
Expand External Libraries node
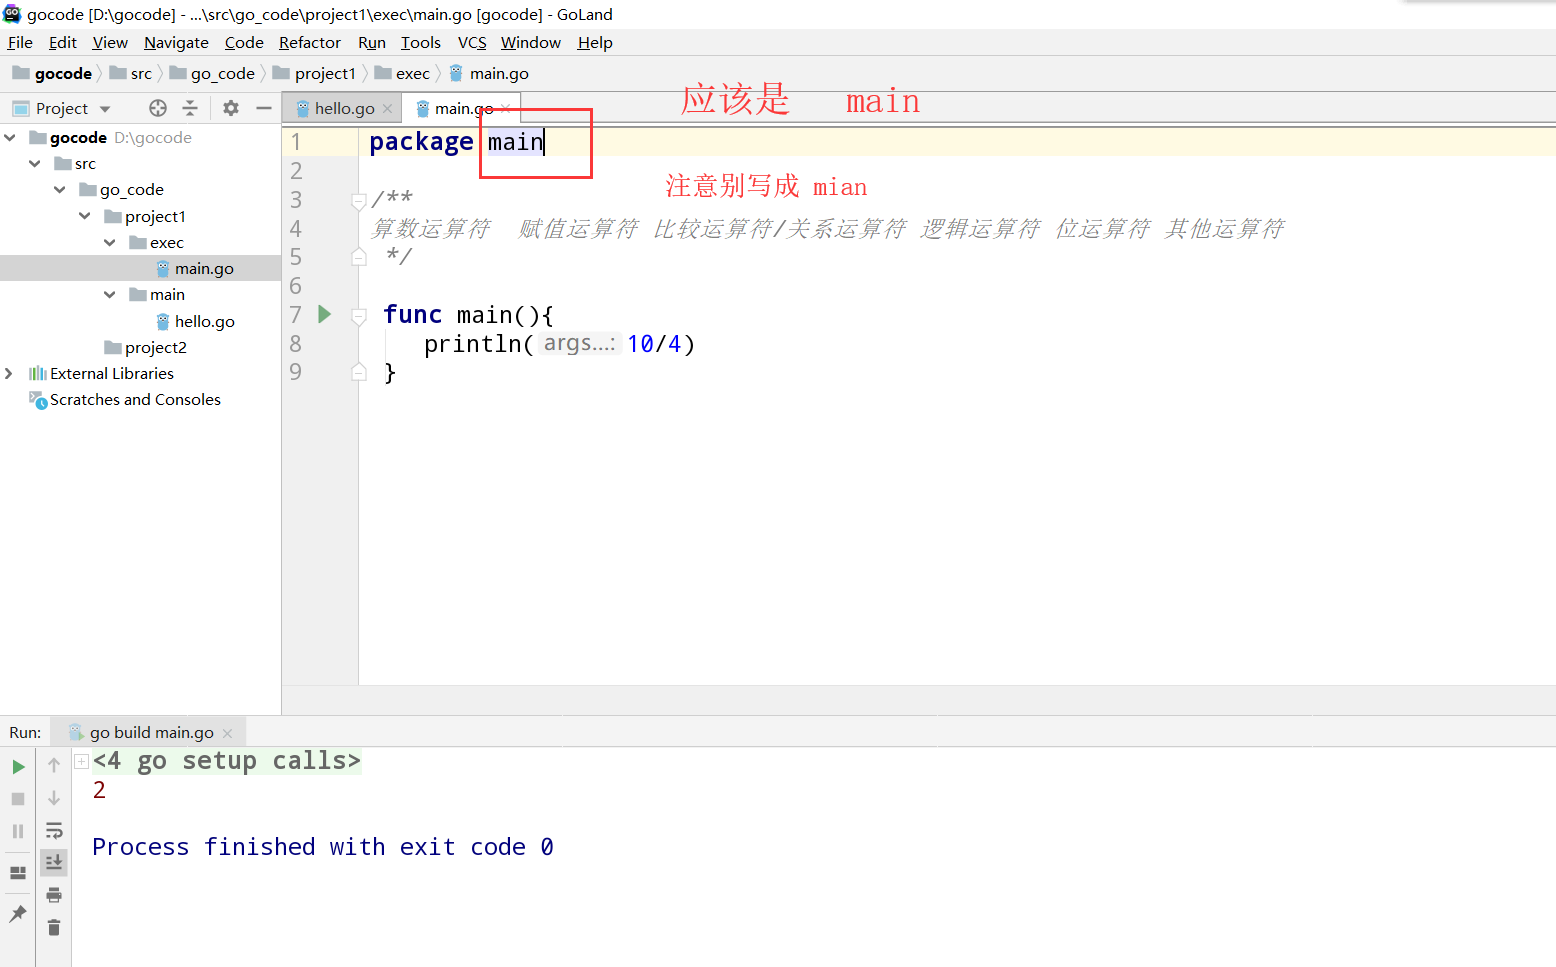(10, 373)
